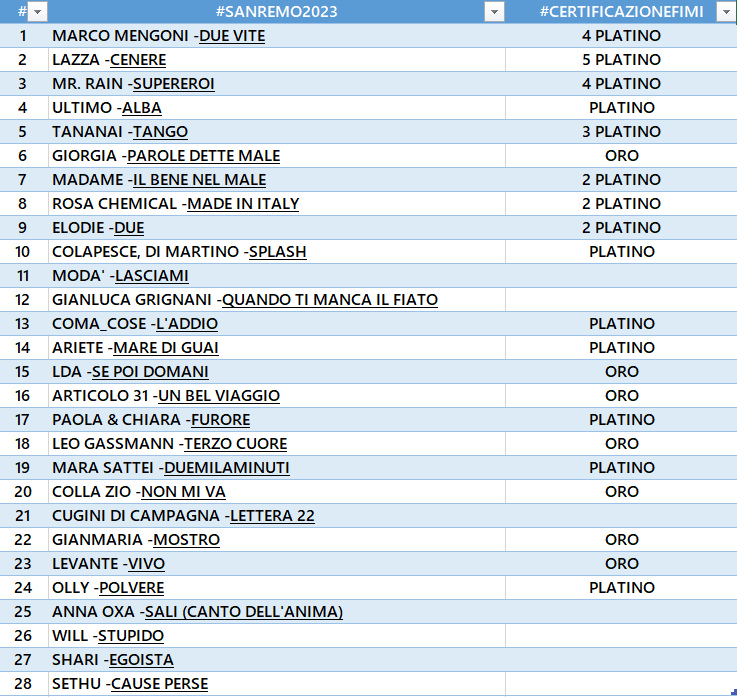Select ORO cell in LEO GASSMANN row
Image resolution: width=737 pixels, height=697 pixels.
point(621,443)
